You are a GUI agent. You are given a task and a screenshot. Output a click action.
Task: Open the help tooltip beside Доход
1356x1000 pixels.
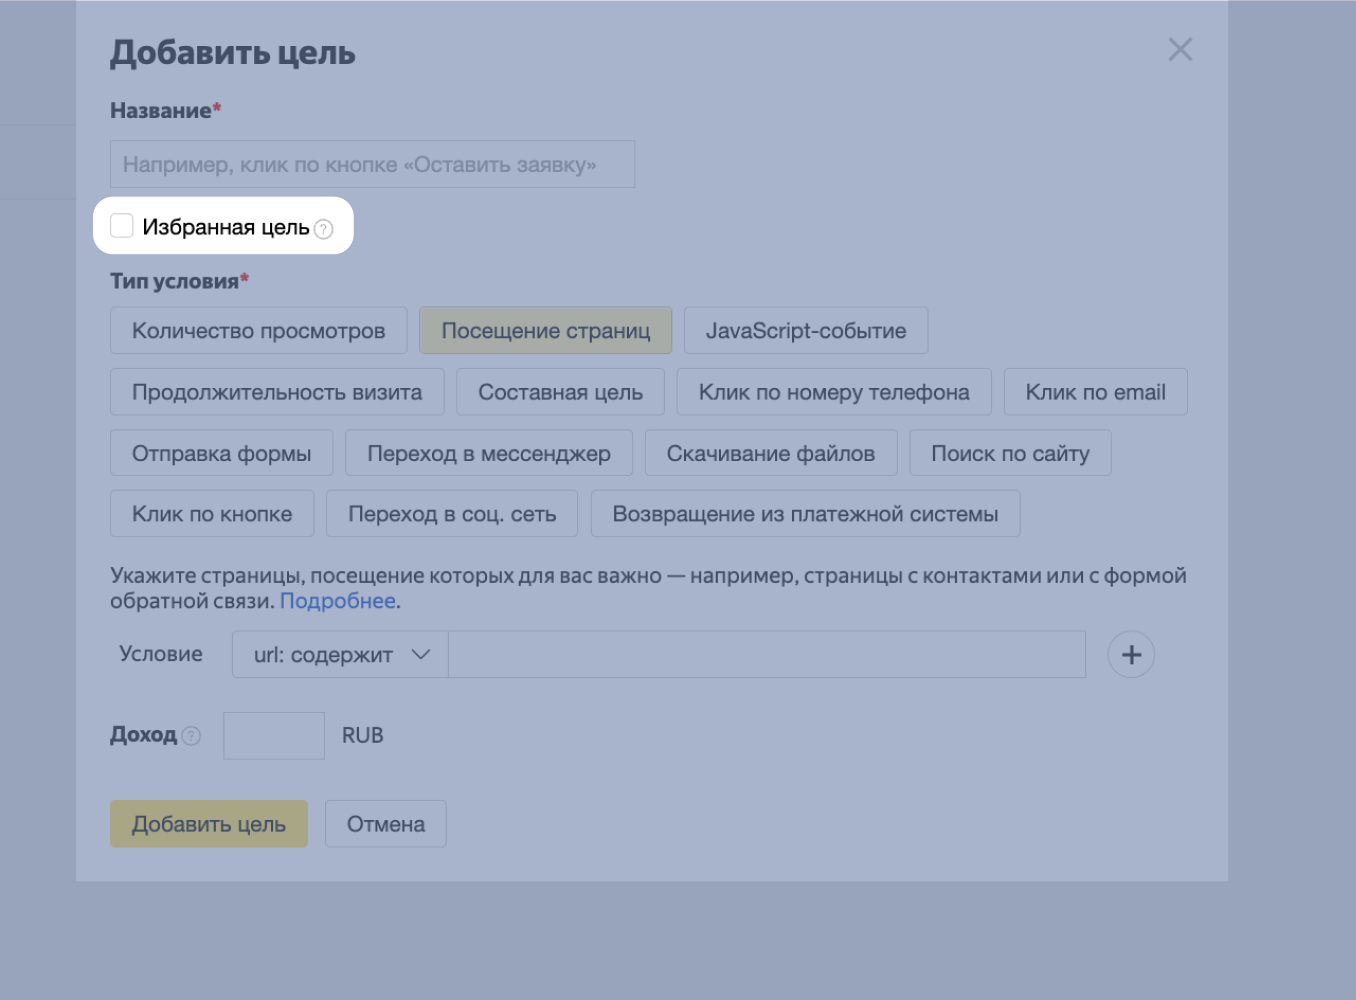coord(193,736)
